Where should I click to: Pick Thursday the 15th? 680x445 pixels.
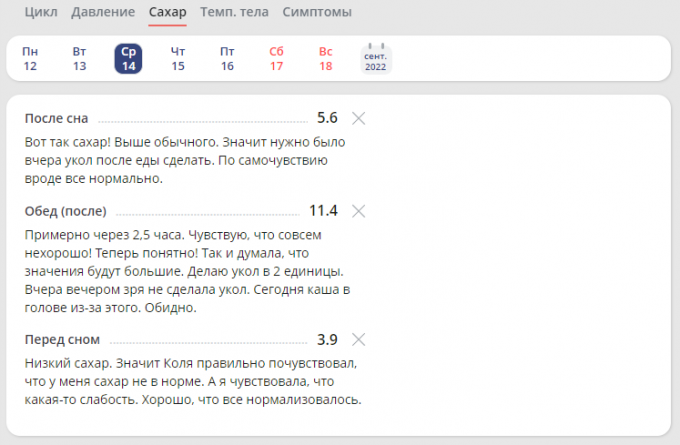(x=178, y=59)
